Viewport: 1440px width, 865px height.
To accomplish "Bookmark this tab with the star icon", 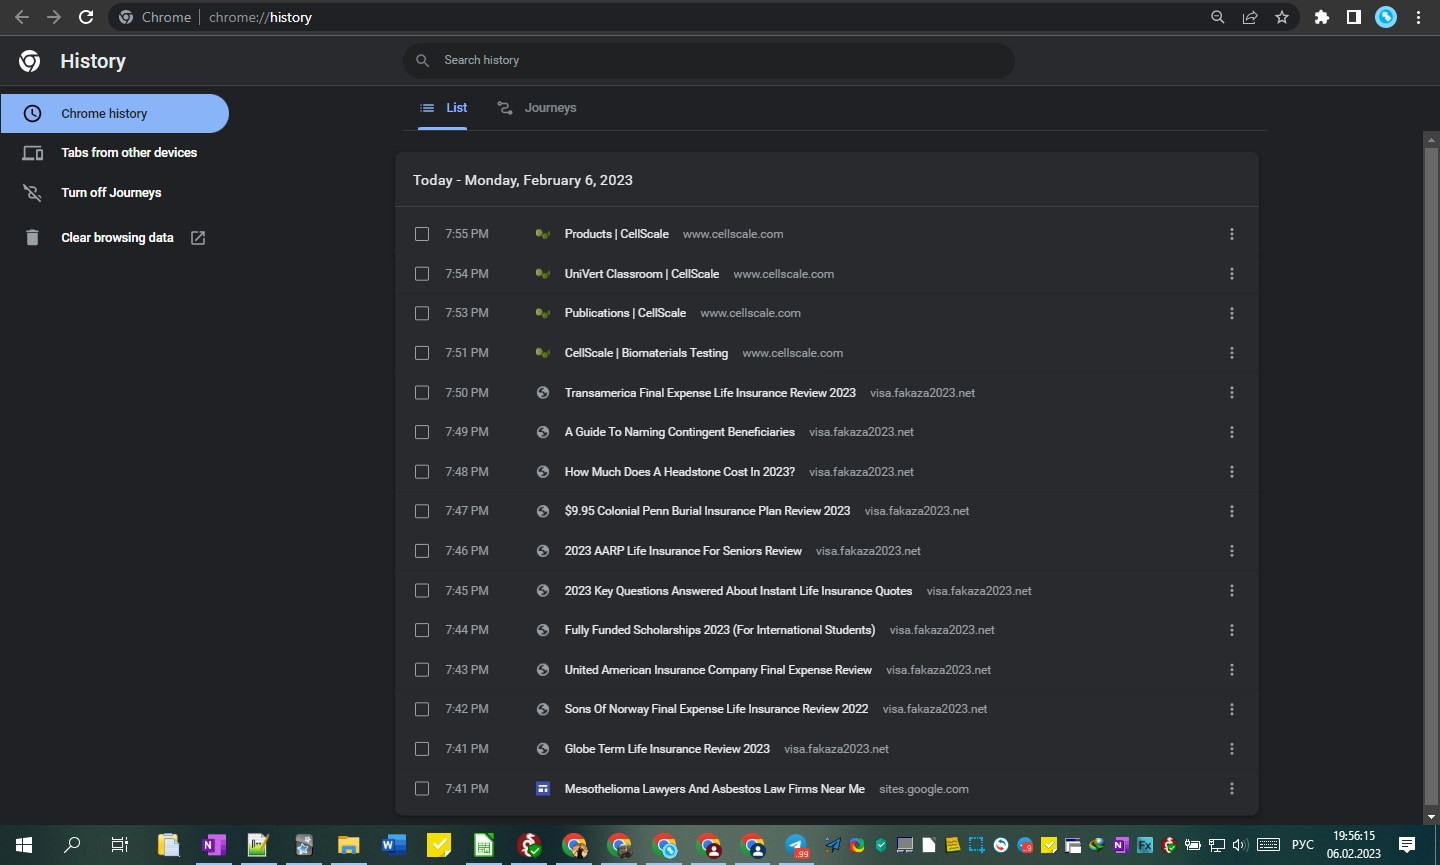I will (x=1282, y=17).
